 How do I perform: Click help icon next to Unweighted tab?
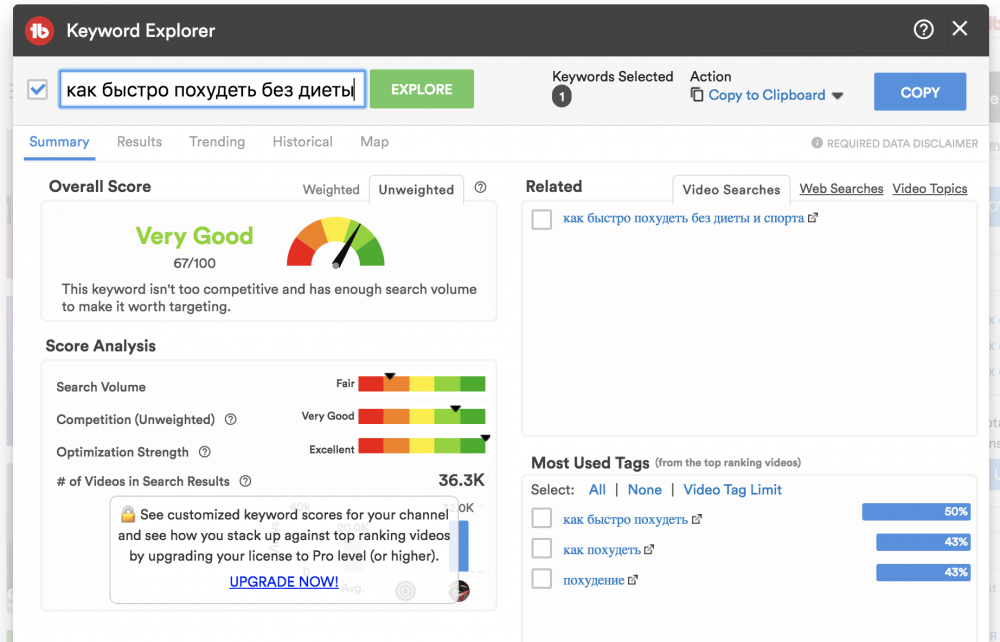(480, 187)
